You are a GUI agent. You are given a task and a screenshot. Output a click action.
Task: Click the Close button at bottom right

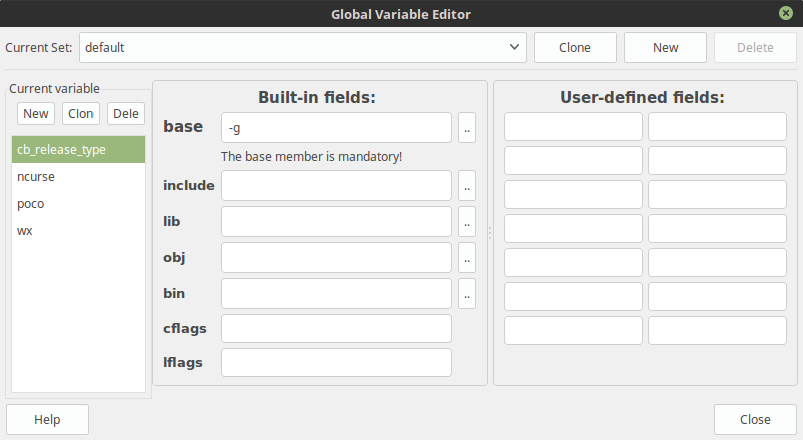[x=755, y=419]
